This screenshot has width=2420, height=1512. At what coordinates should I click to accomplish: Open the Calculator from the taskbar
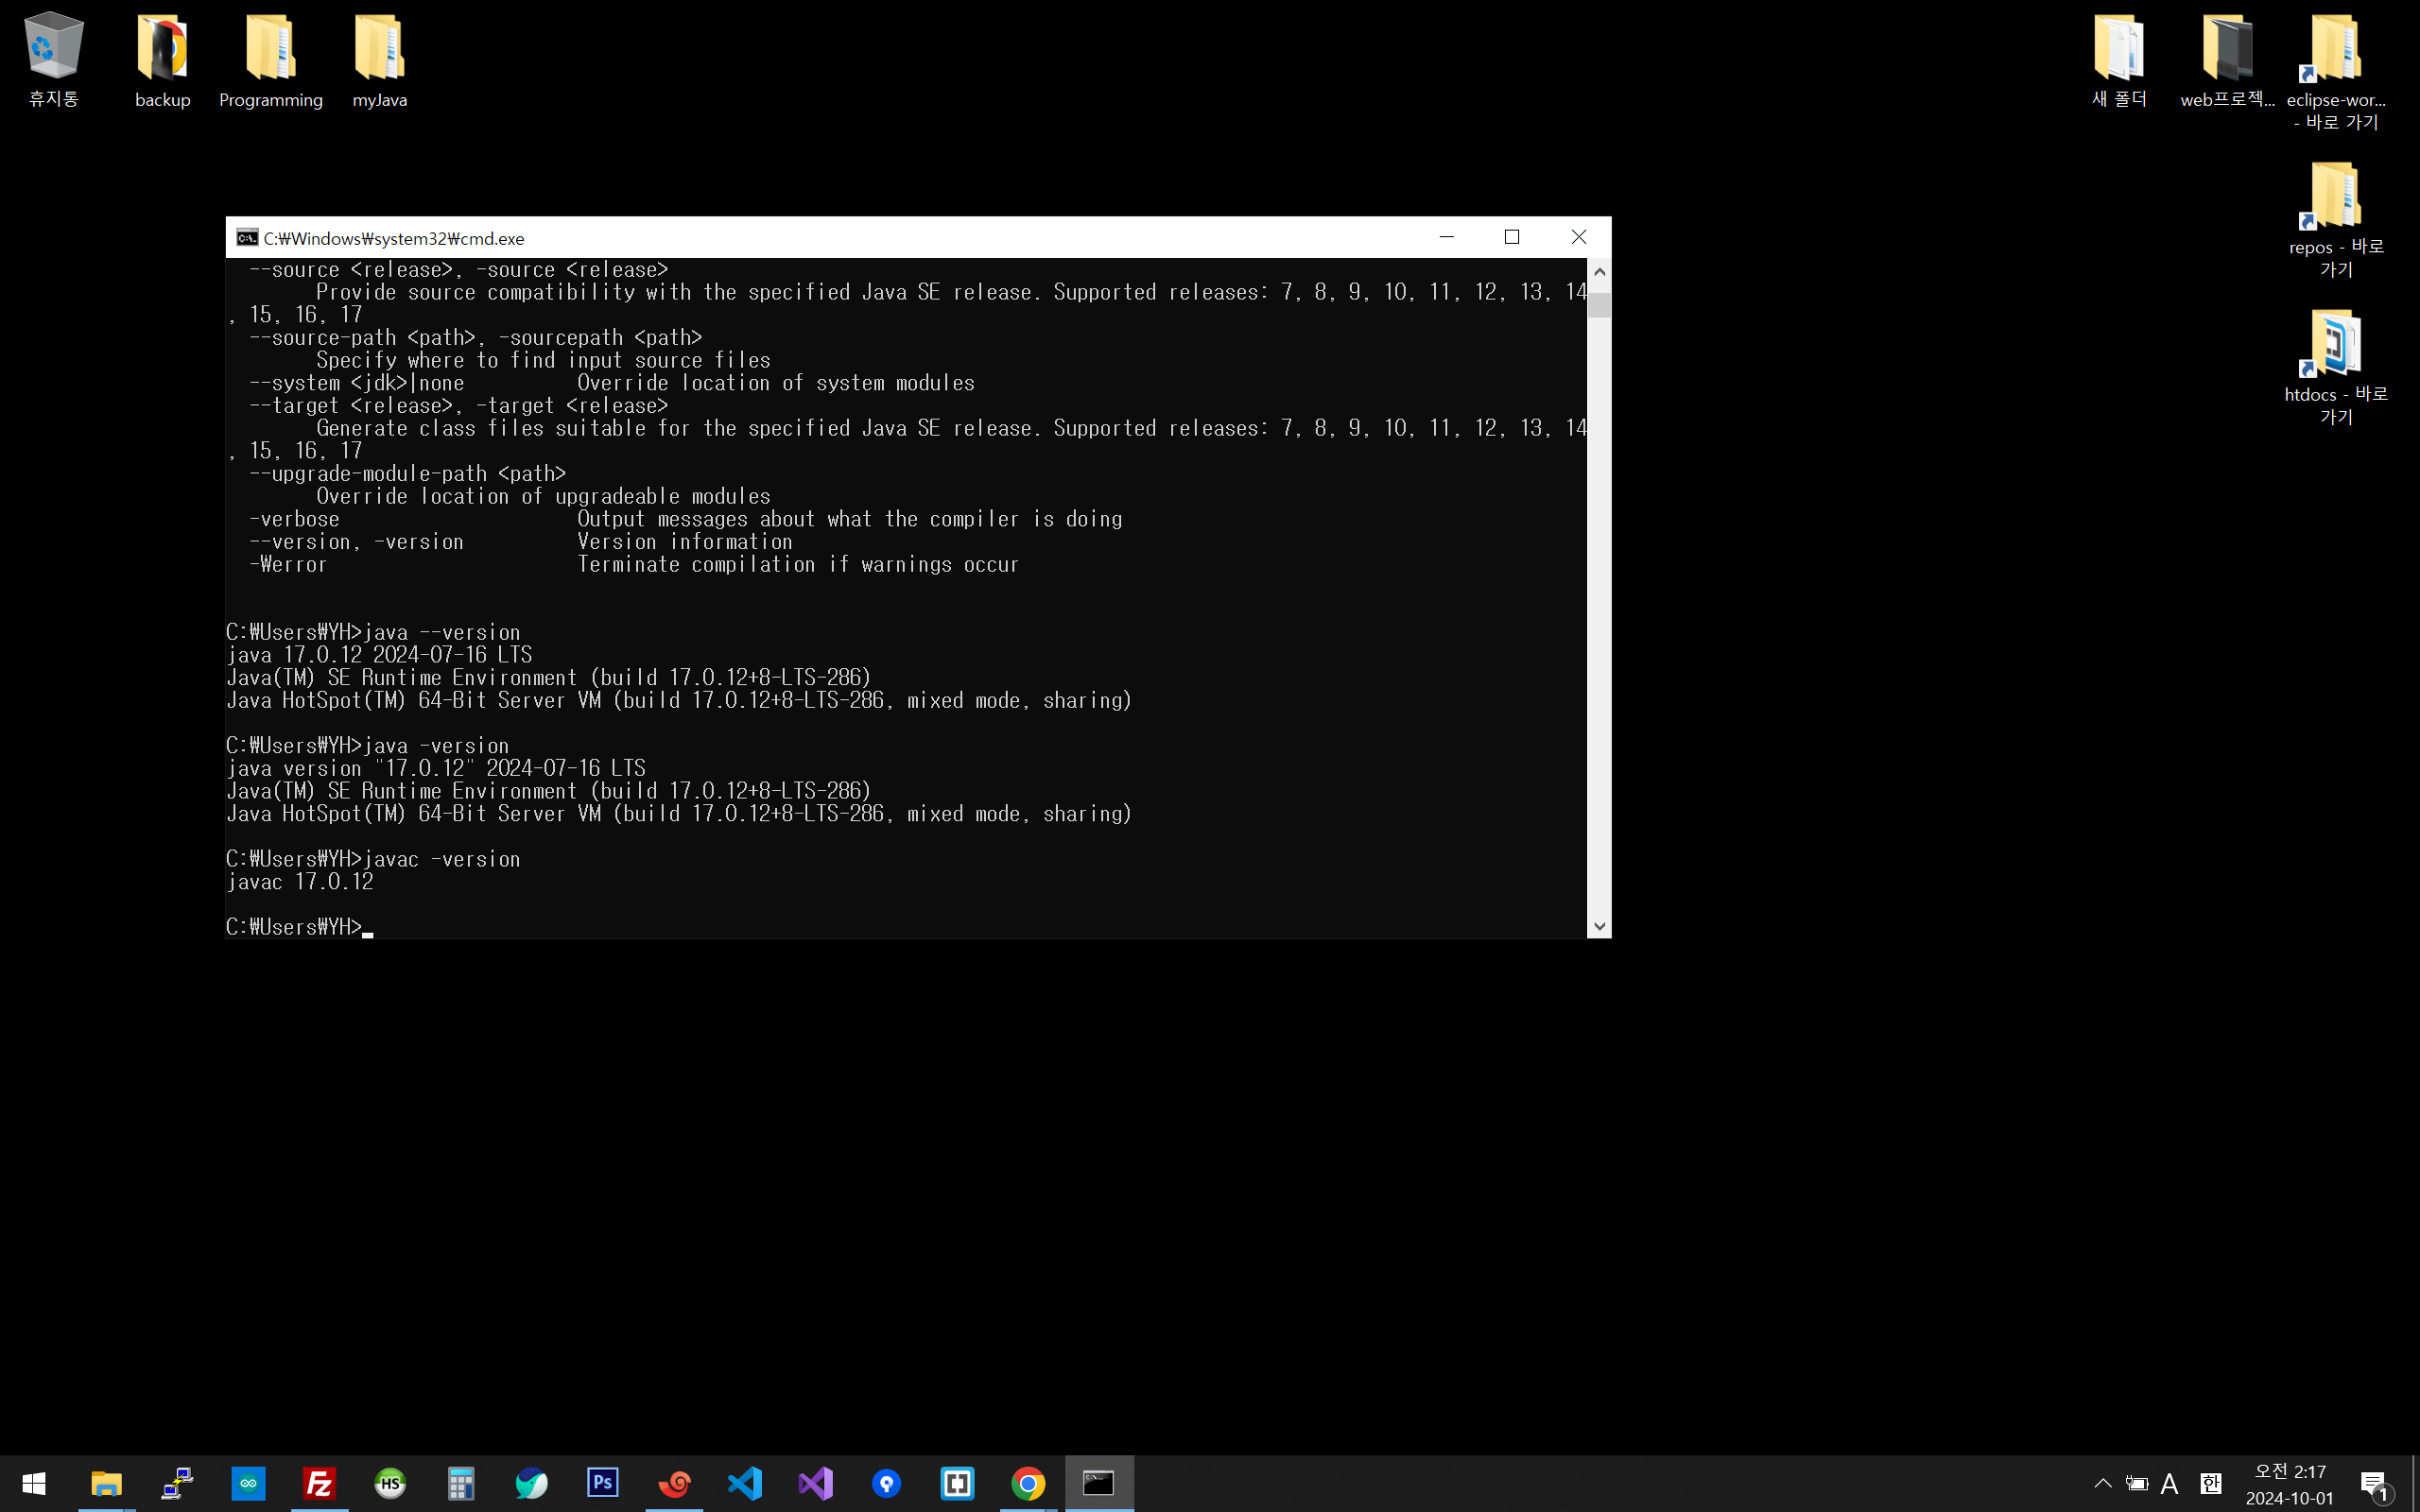tap(460, 1483)
